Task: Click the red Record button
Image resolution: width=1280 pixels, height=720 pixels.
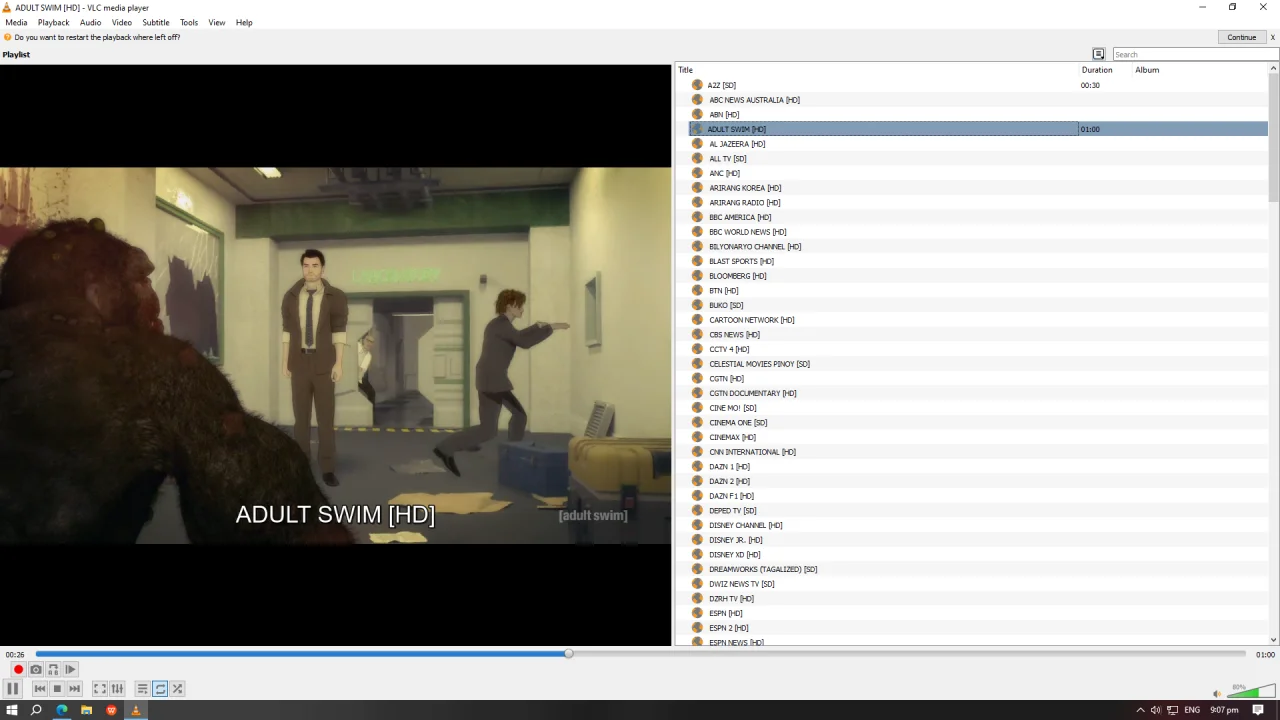Action: click(x=18, y=669)
